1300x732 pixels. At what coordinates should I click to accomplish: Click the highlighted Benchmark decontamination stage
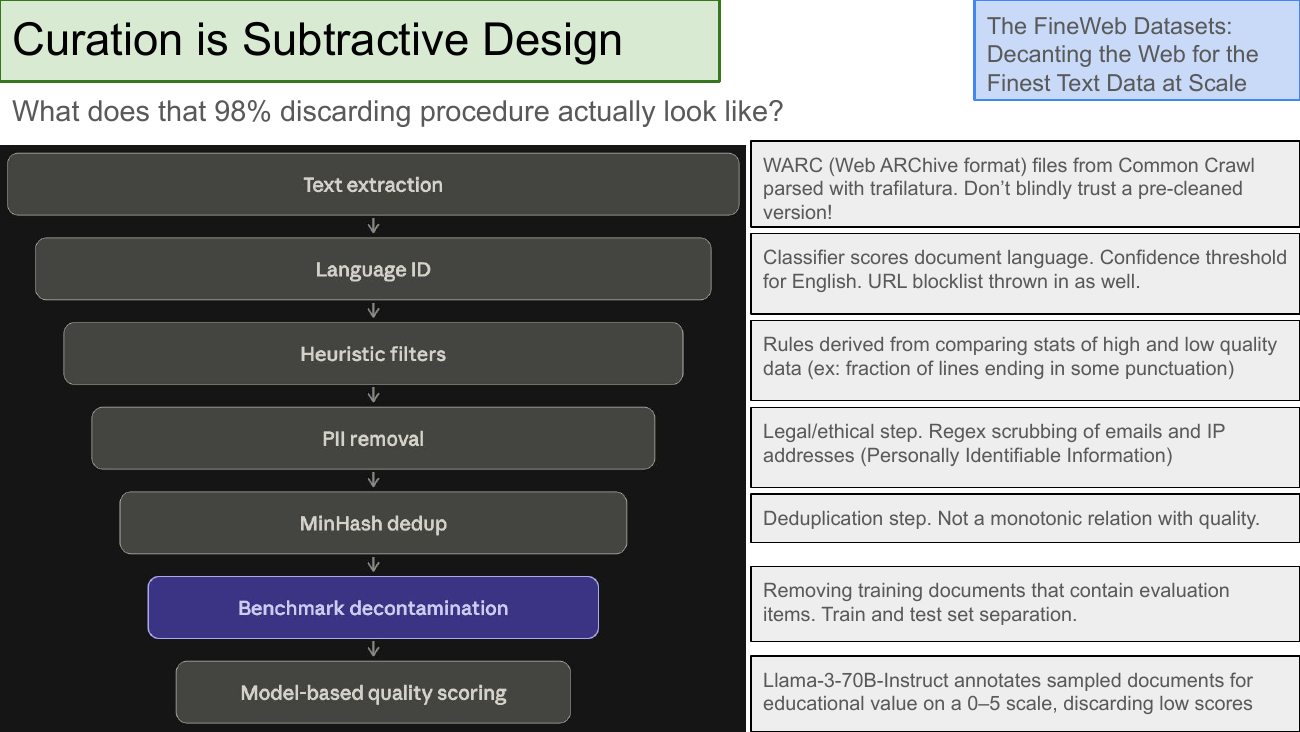[373, 608]
